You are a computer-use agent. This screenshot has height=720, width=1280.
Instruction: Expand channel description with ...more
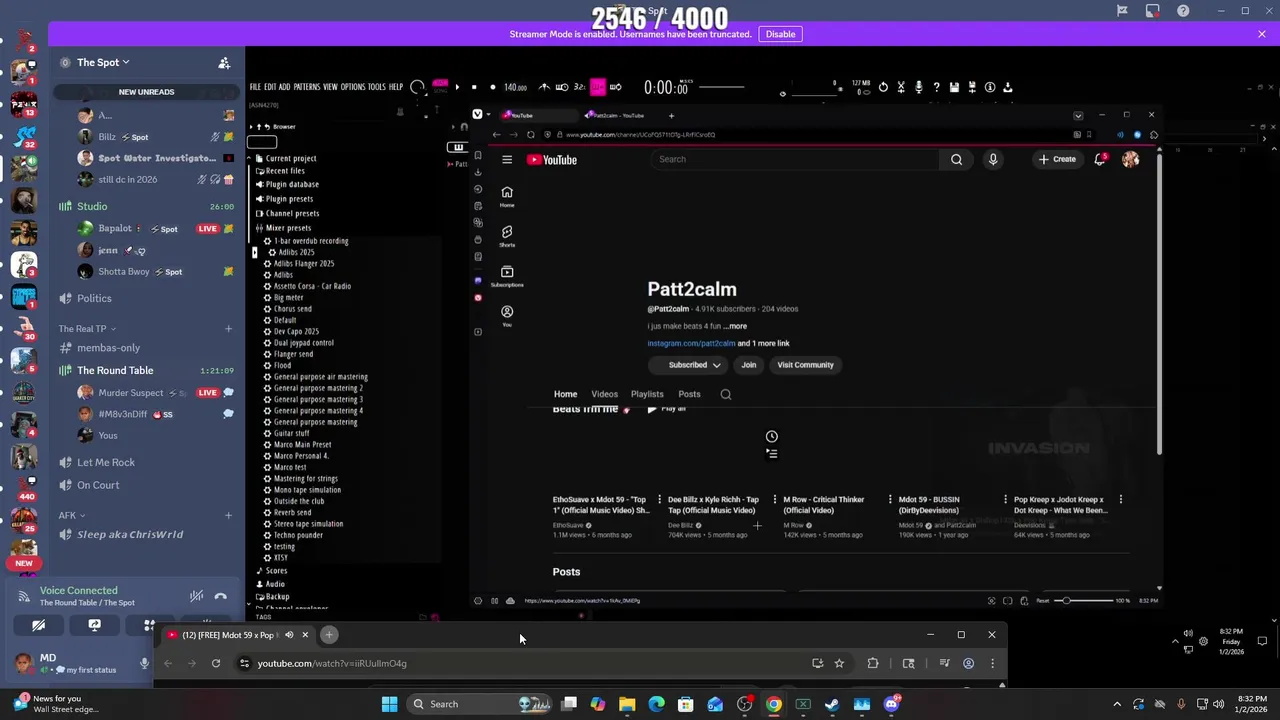[735, 326]
